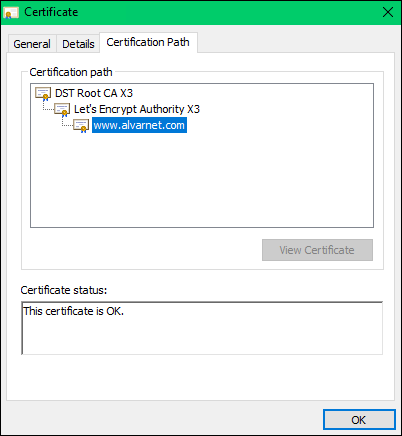Click inside the Certificate status text box

[x=202, y=328]
